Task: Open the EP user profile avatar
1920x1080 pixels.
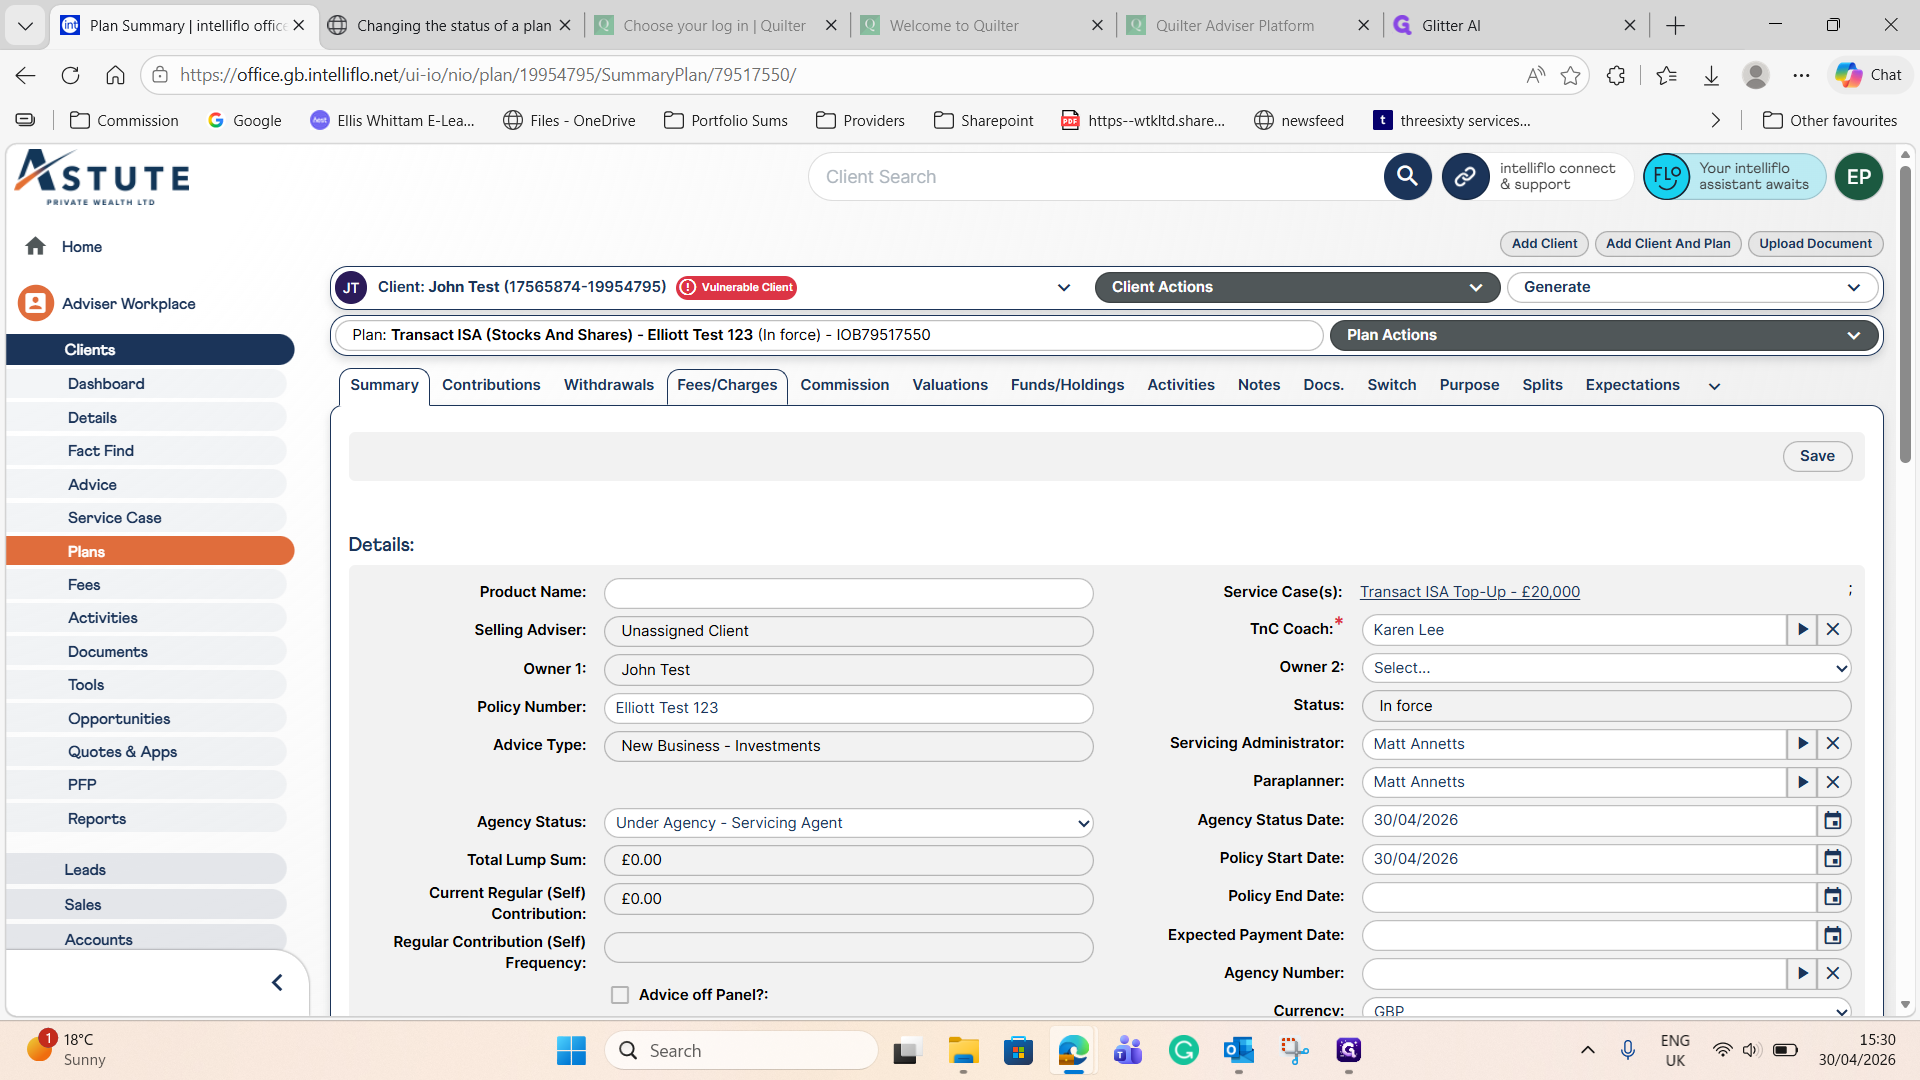Action: [x=1858, y=177]
